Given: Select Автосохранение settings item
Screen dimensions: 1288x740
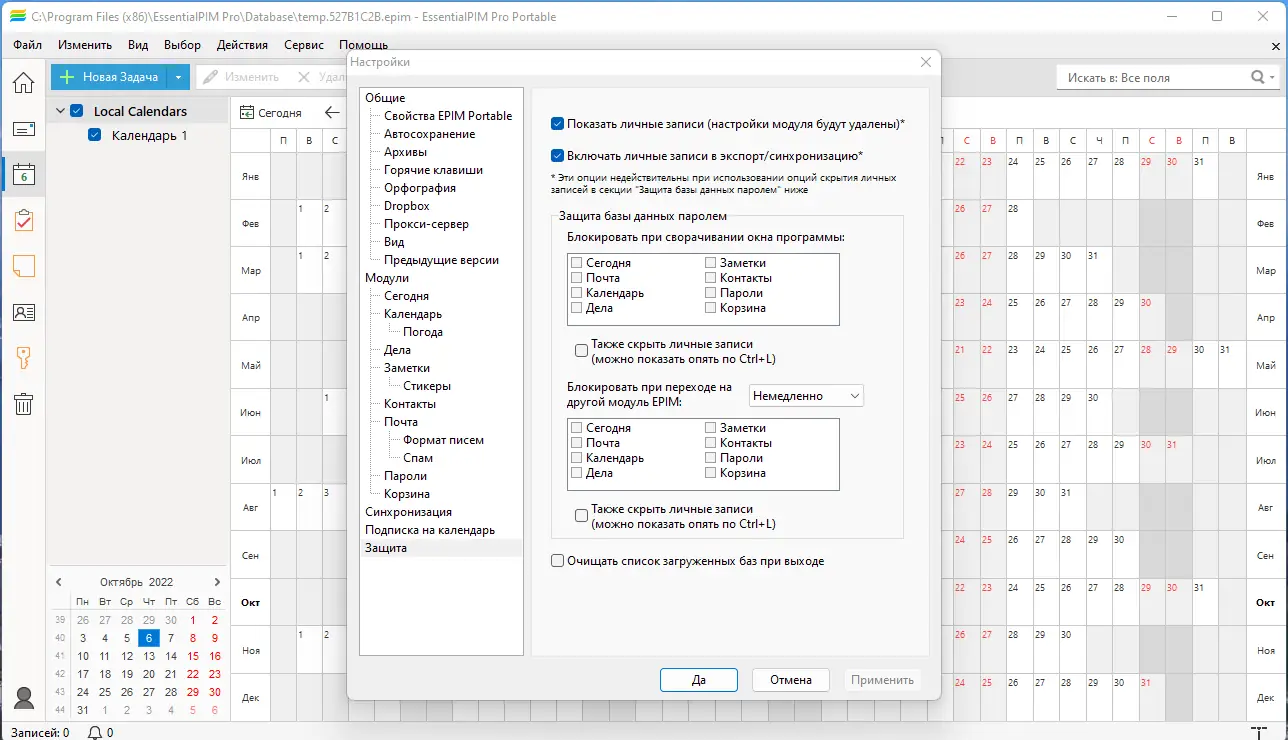Looking at the screenshot, I should [430, 134].
